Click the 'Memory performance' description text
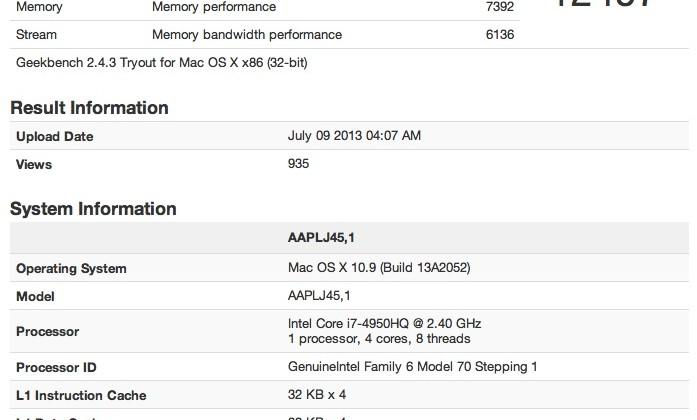The width and height of the screenshot is (697, 420). [x=214, y=7]
